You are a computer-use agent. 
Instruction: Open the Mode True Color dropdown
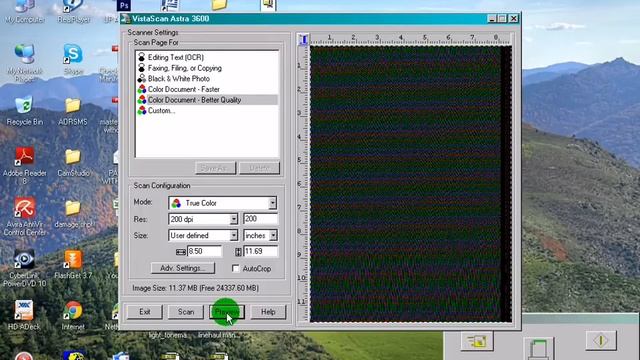tap(272, 203)
